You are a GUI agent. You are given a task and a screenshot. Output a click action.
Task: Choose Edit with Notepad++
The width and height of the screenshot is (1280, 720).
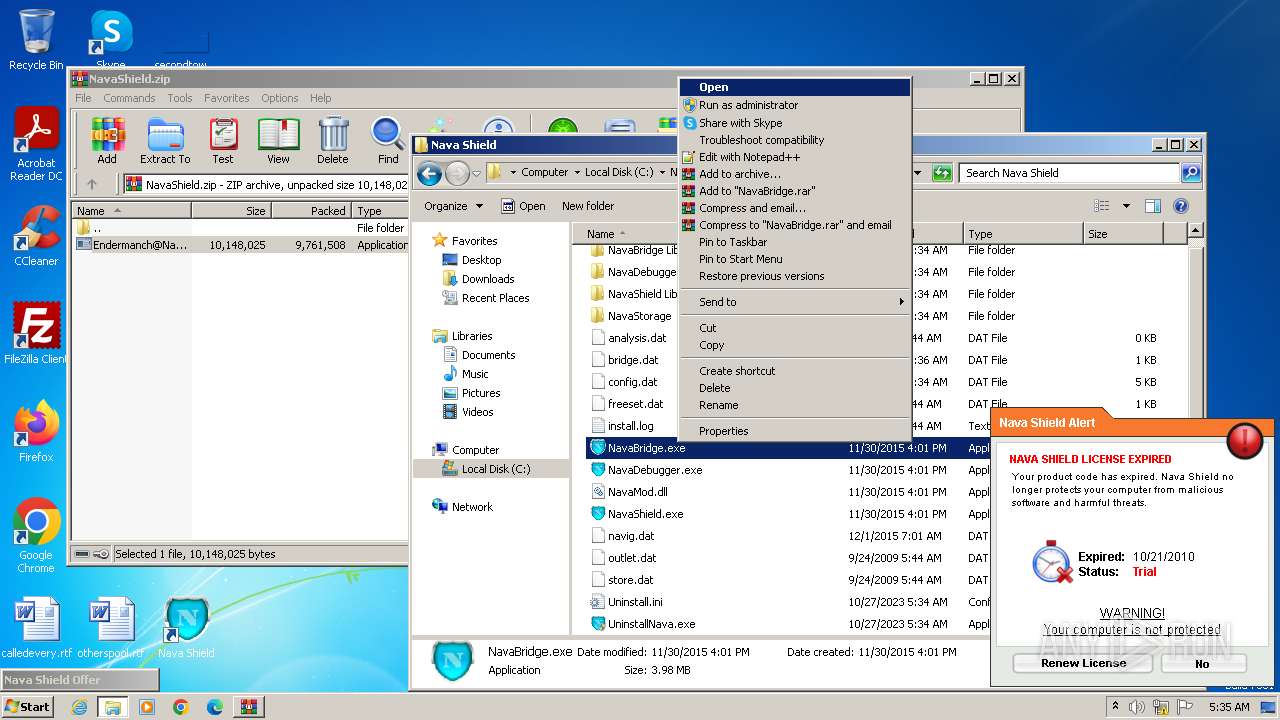(794, 157)
